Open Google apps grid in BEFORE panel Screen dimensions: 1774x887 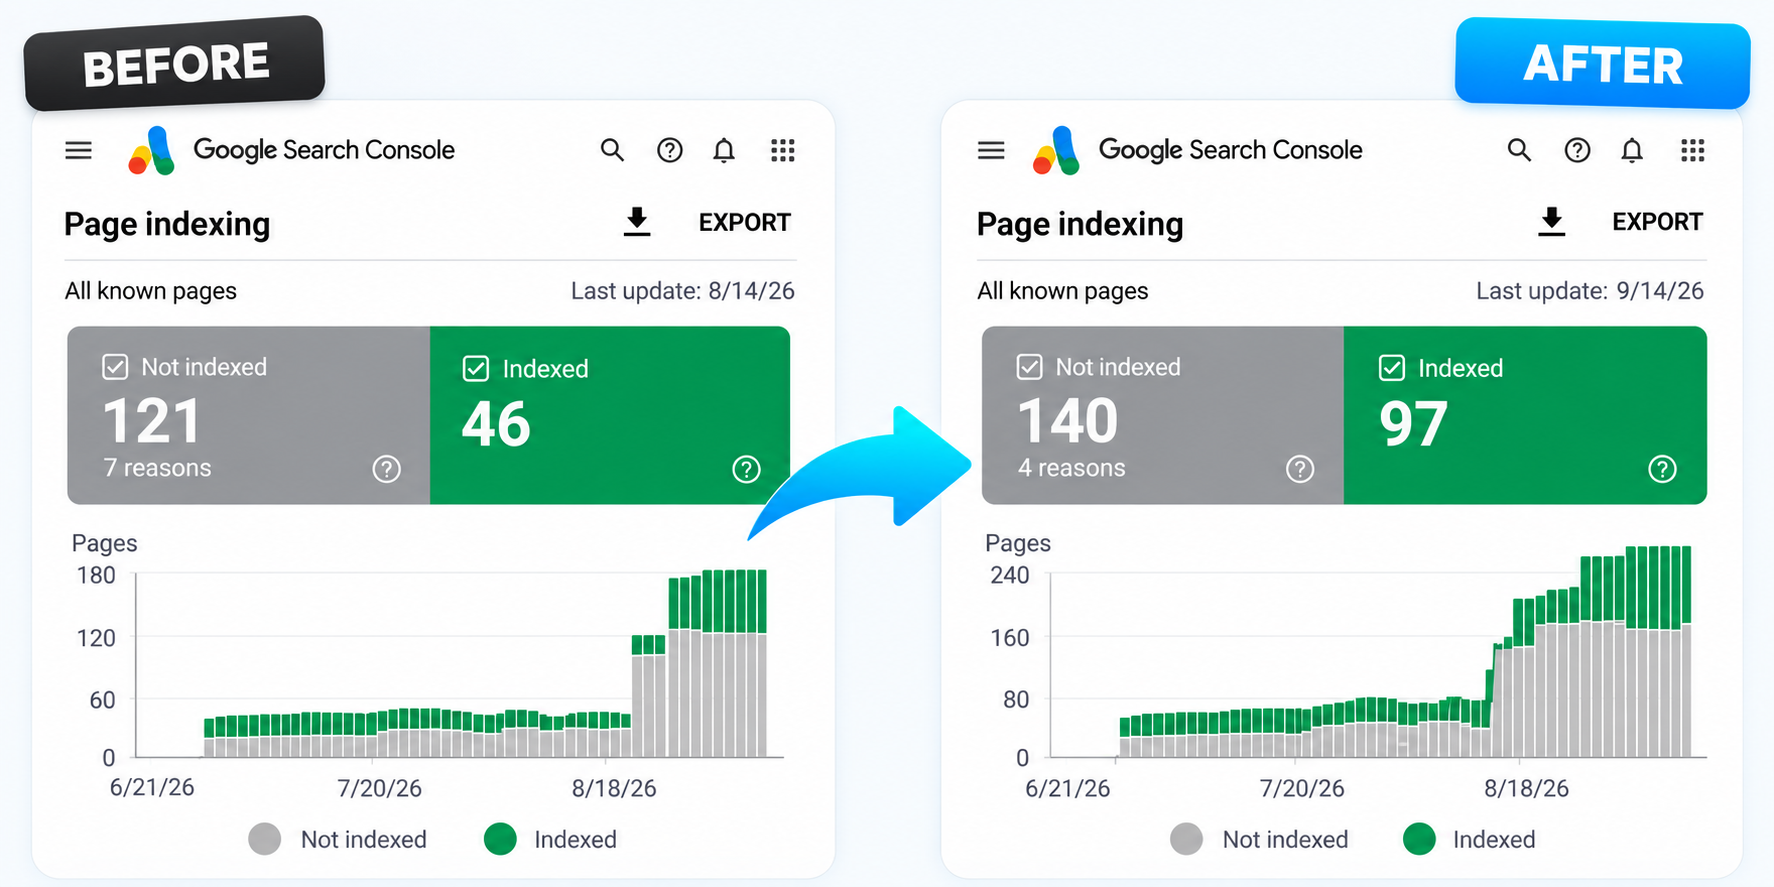783,151
